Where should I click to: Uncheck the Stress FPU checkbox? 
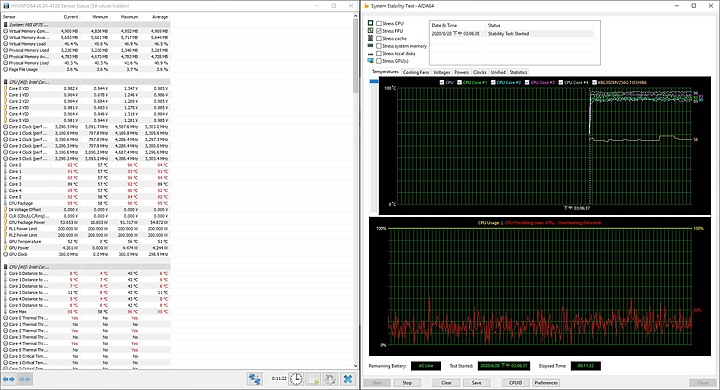379,31
